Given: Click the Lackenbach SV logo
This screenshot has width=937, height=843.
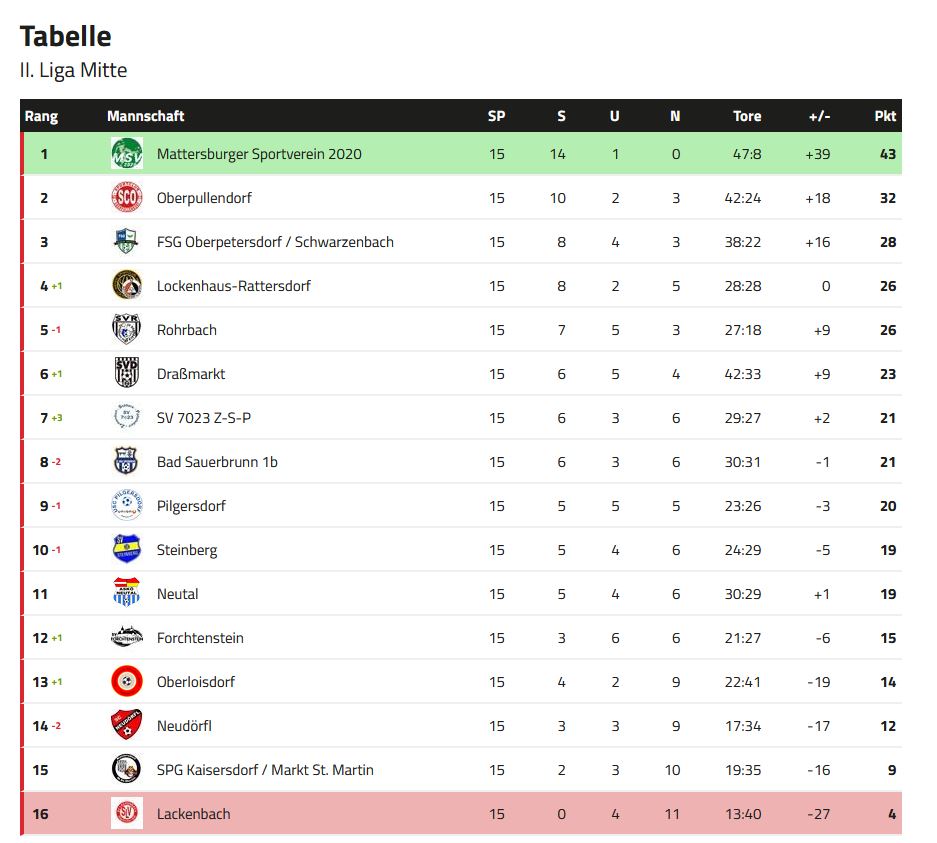Looking at the screenshot, I should [x=127, y=813].
